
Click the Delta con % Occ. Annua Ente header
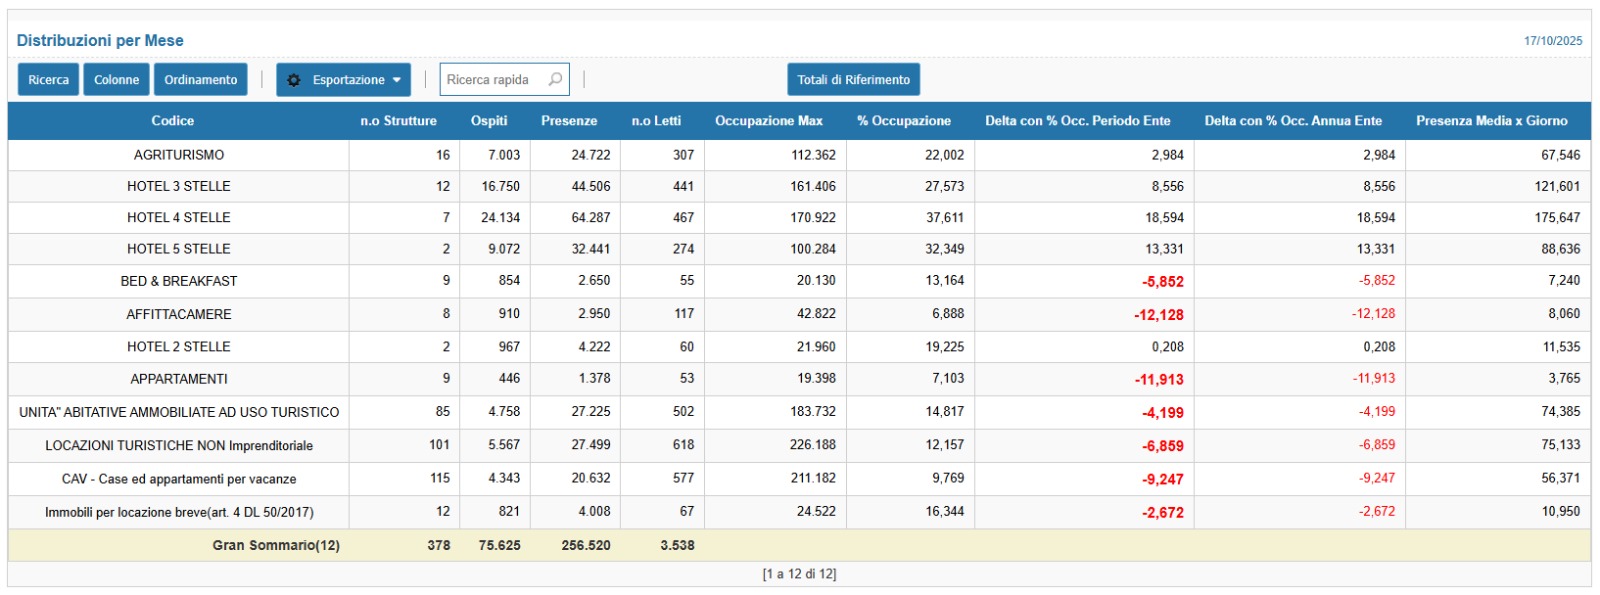point(1293,121)
